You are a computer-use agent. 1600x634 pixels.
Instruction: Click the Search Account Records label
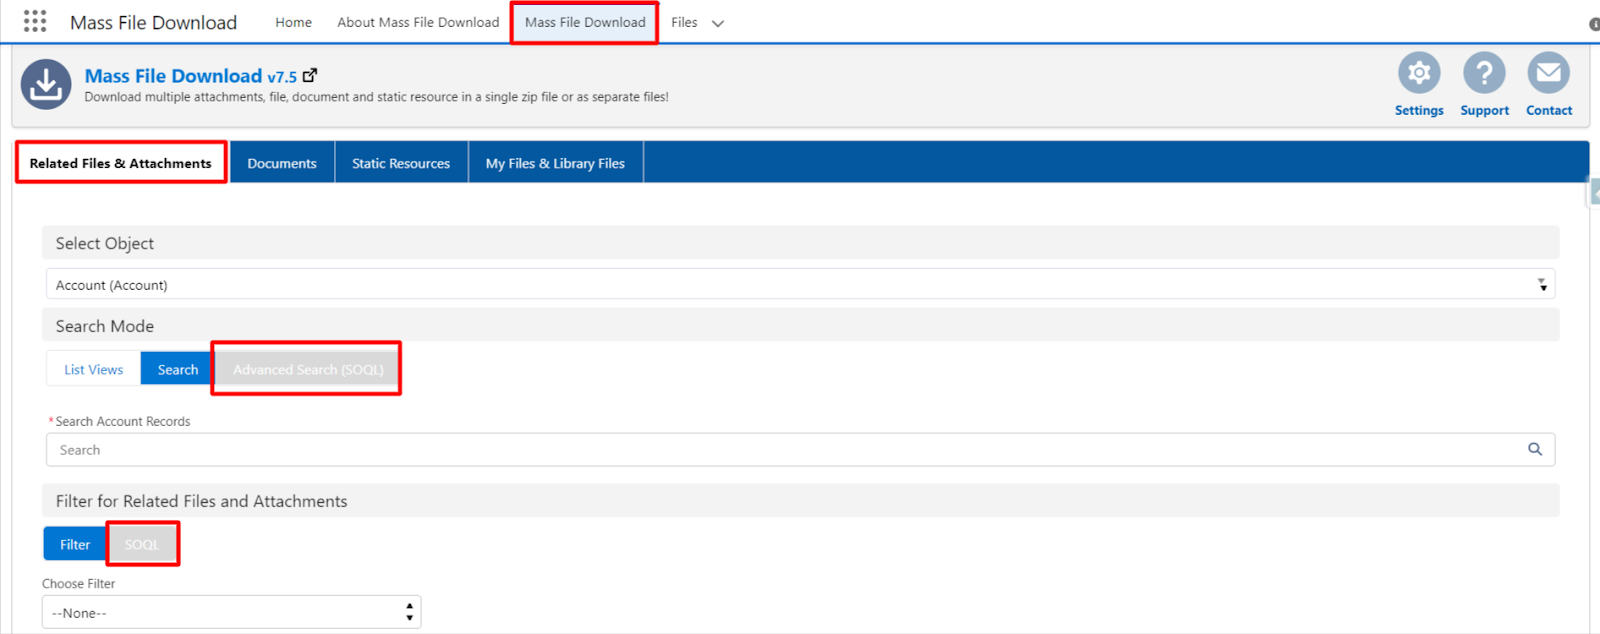tap(122, 421)
